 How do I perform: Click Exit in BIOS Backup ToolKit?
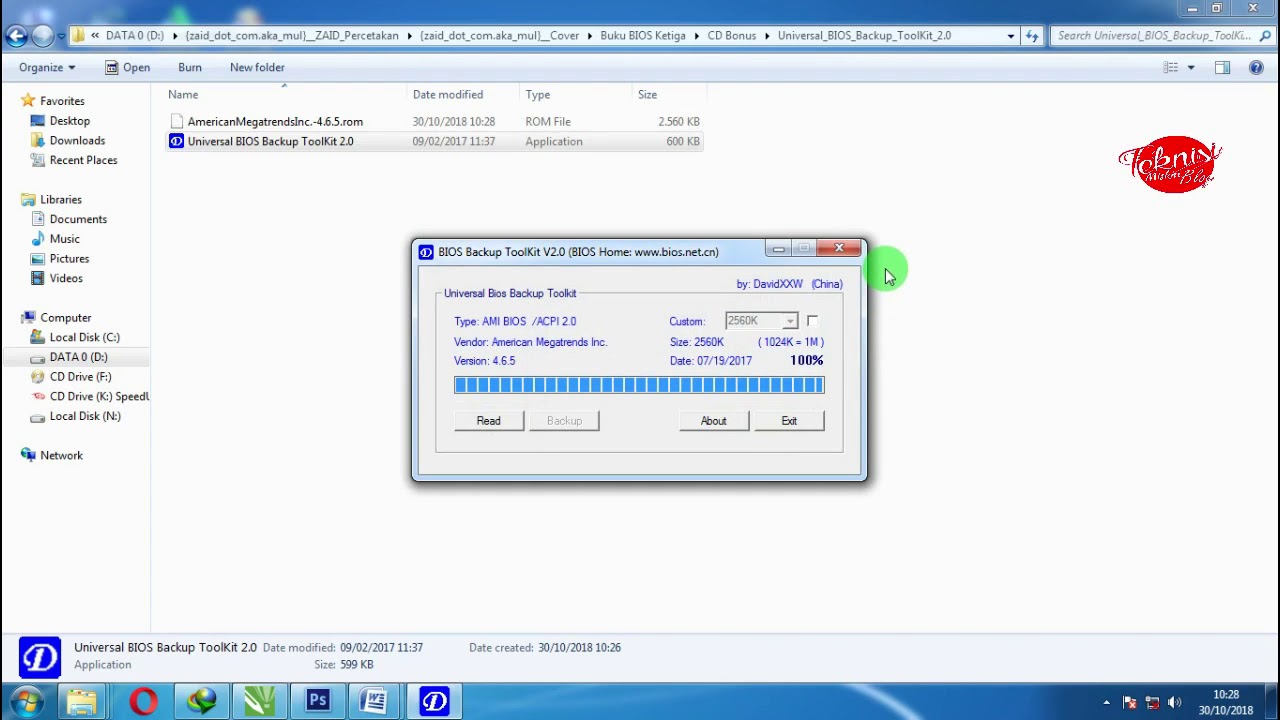pyautogui.click(x=789, y=421)
